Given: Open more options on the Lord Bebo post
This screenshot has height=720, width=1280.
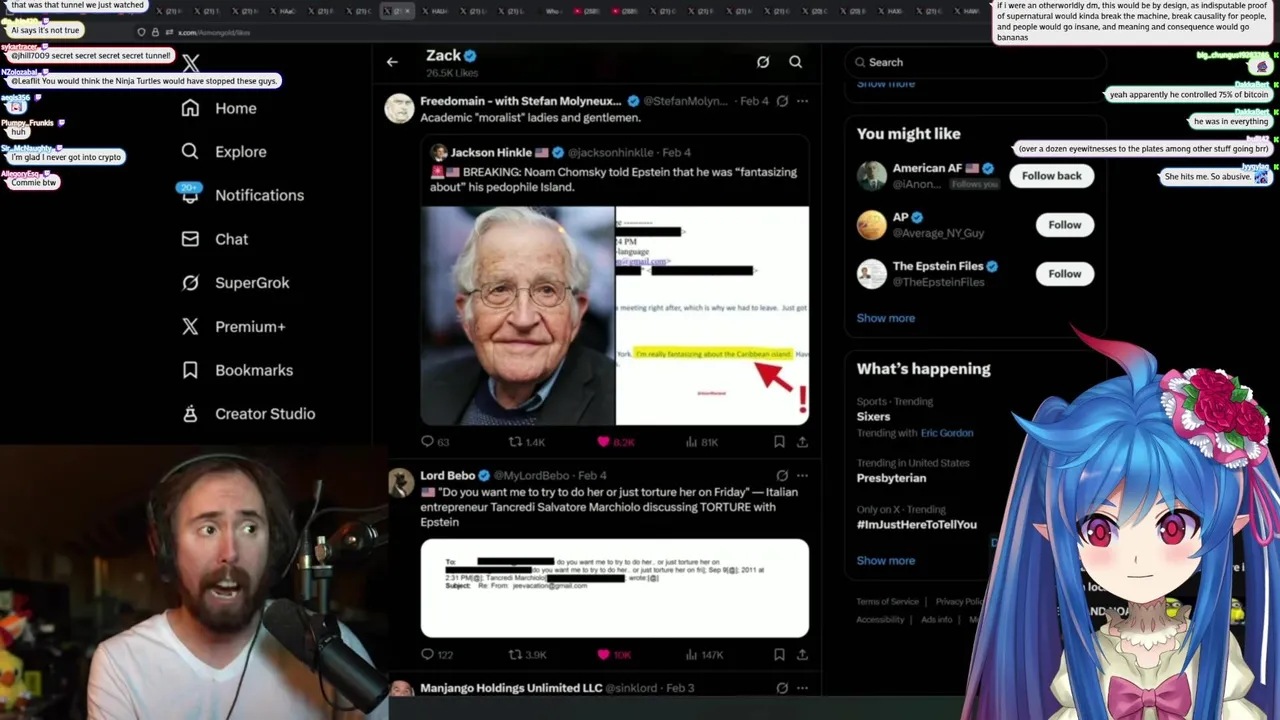Looking at the screenshot, I should (x=802, y=476).
